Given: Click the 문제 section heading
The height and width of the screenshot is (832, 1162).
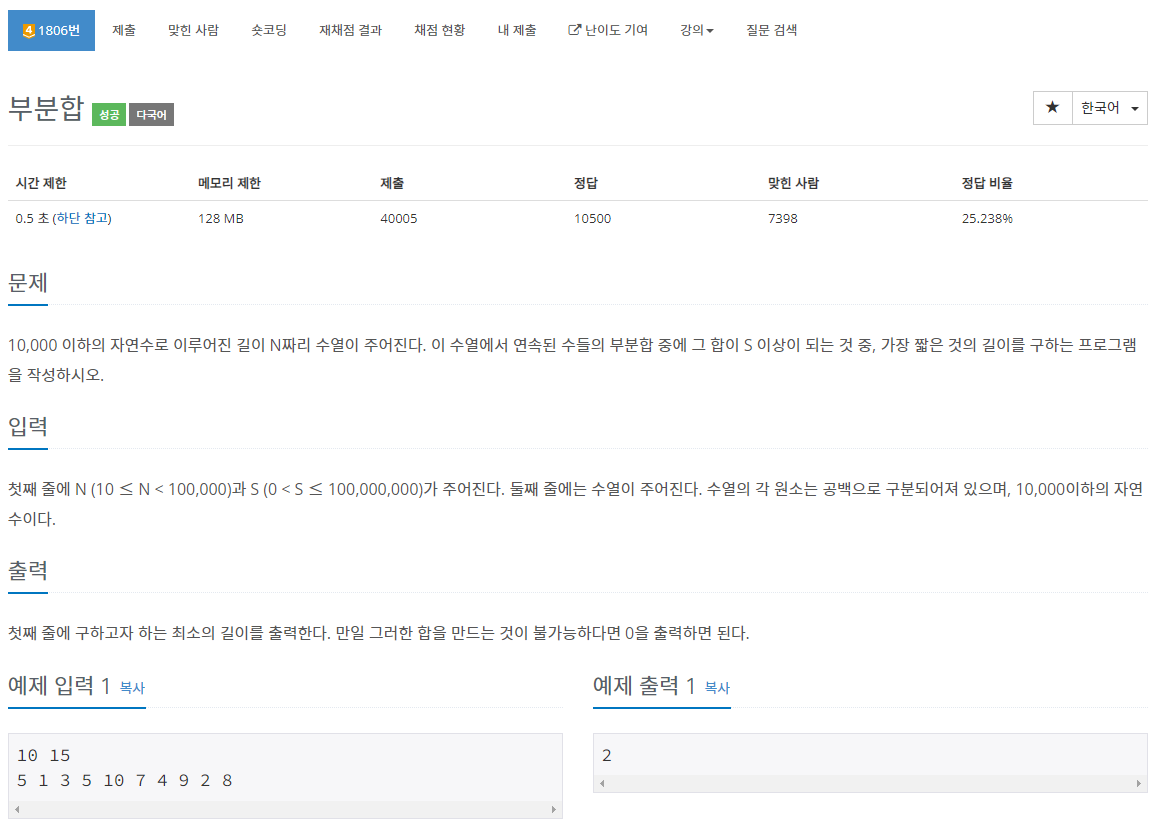Looking at the screenshot, I should [x=28, y=283].
